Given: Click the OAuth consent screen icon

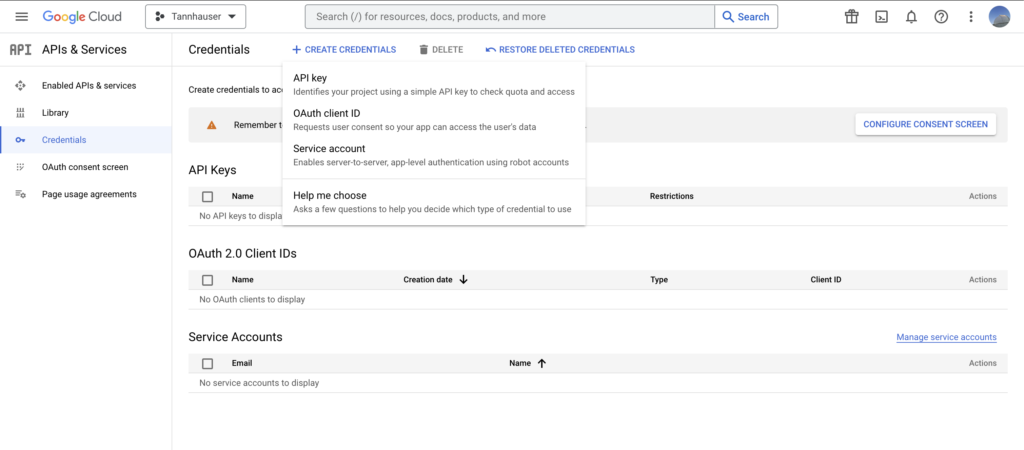Looking at the screenshot, I should pos(20,167).
